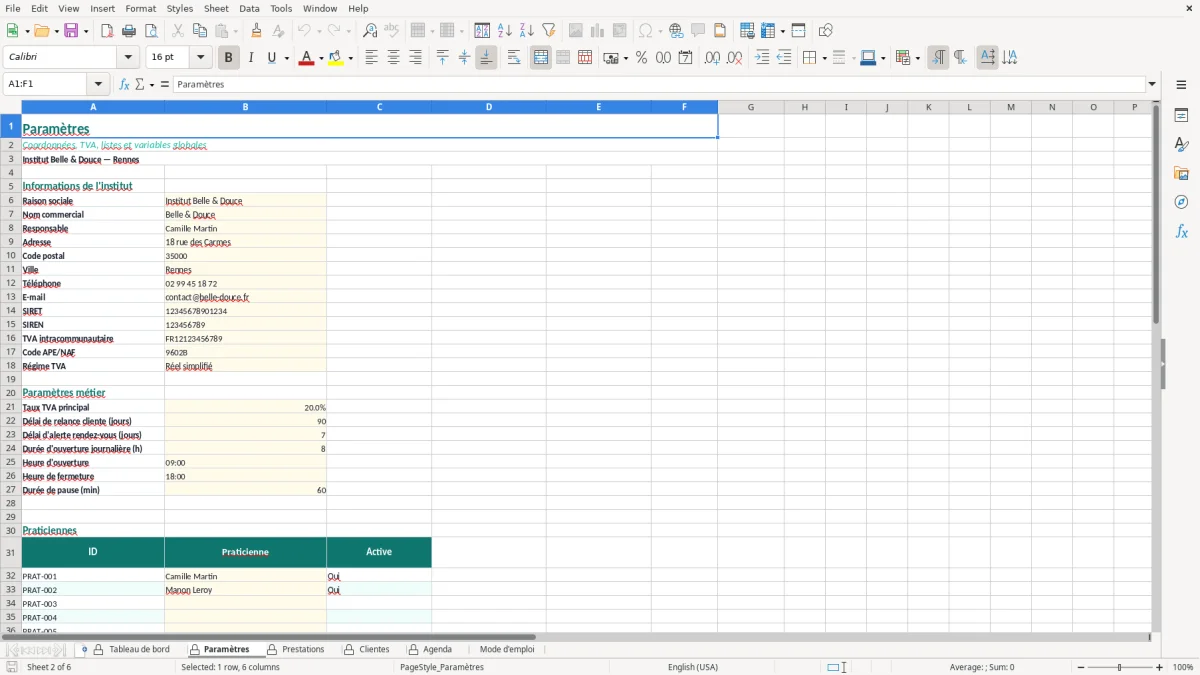Switch to the Tableau de bord tab

(x=139, y=650)
